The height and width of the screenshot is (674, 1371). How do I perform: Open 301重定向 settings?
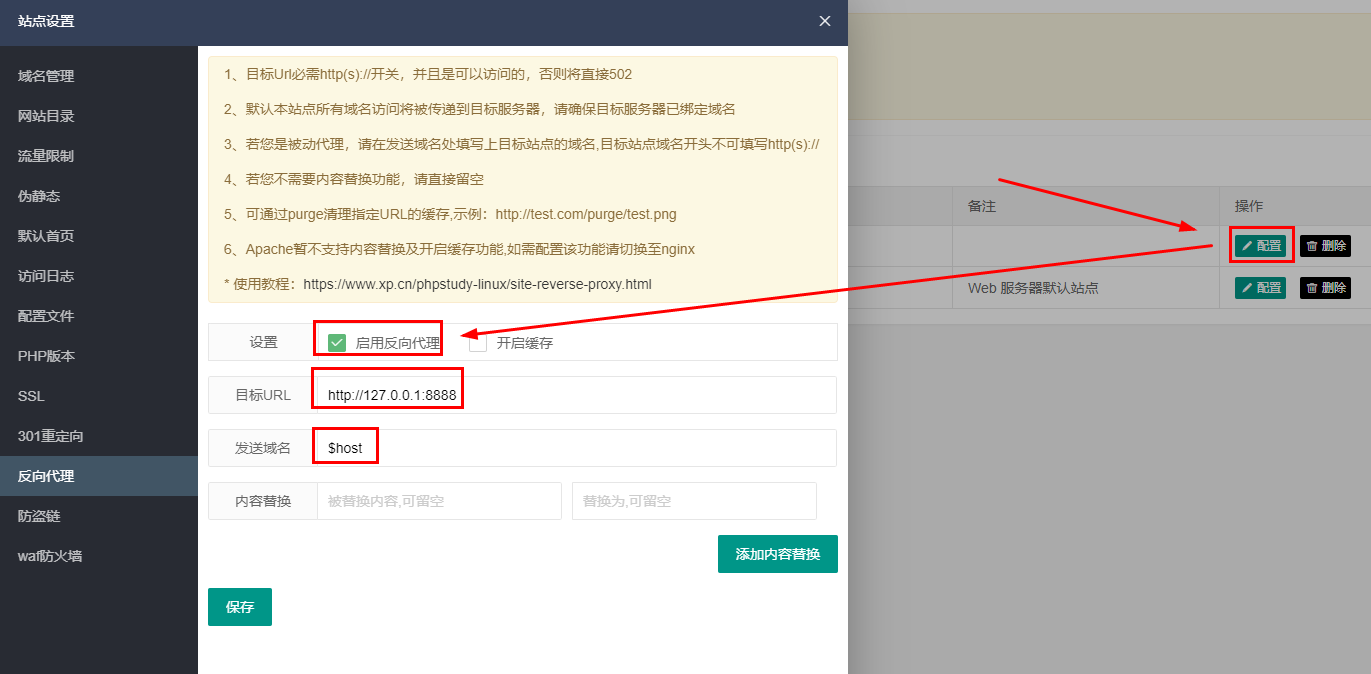[99, 436]
